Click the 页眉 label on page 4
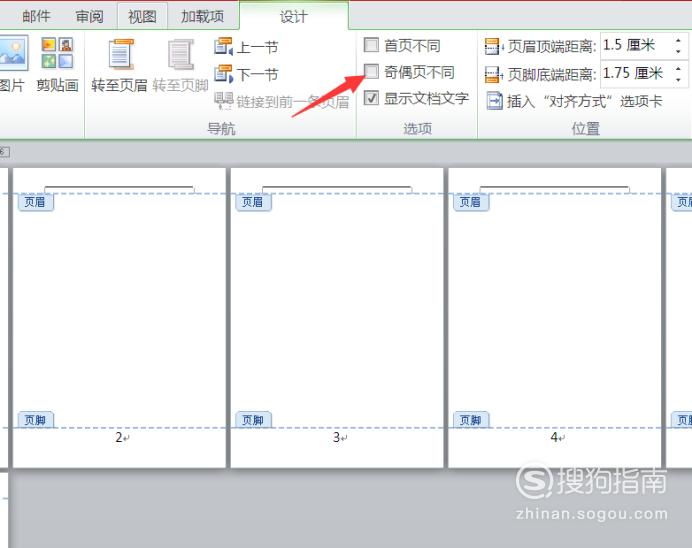 point(471,202)
